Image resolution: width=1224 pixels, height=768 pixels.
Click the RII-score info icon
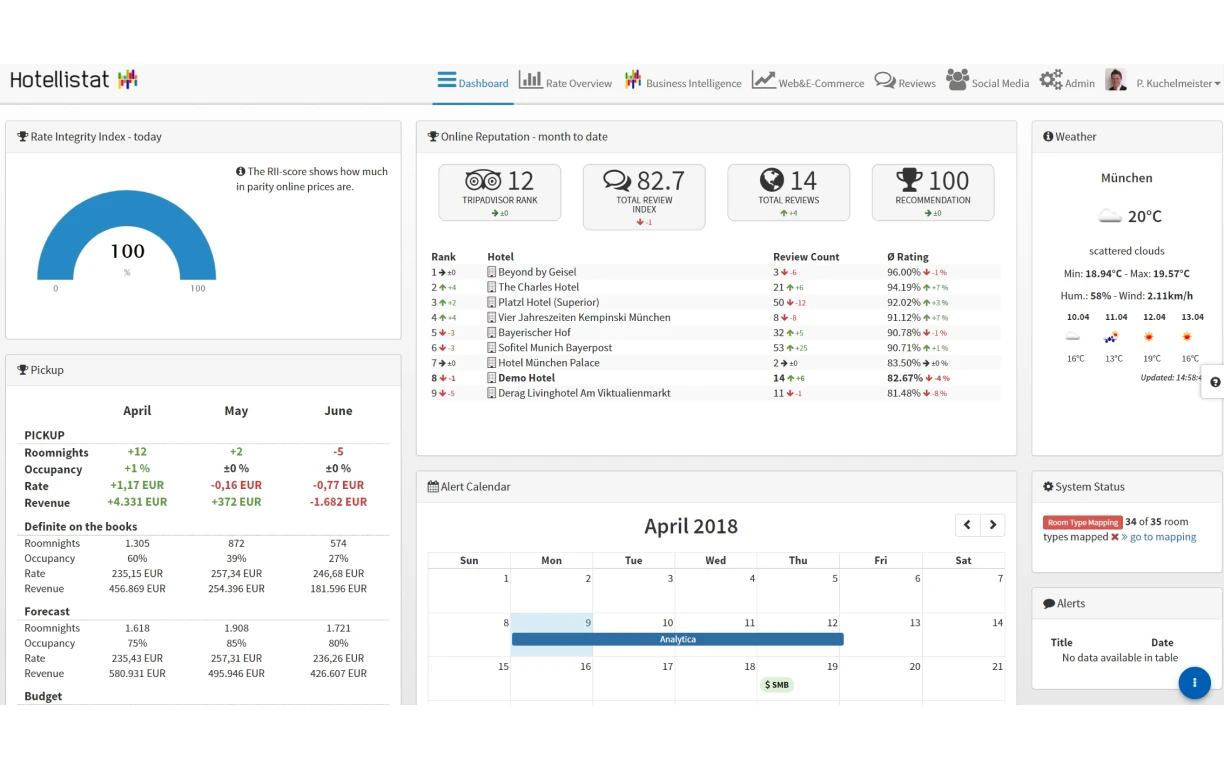click(x=241, y=172)
